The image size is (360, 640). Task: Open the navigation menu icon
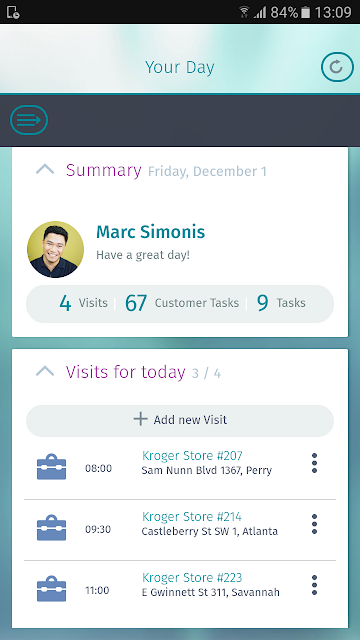pos(29,120)
